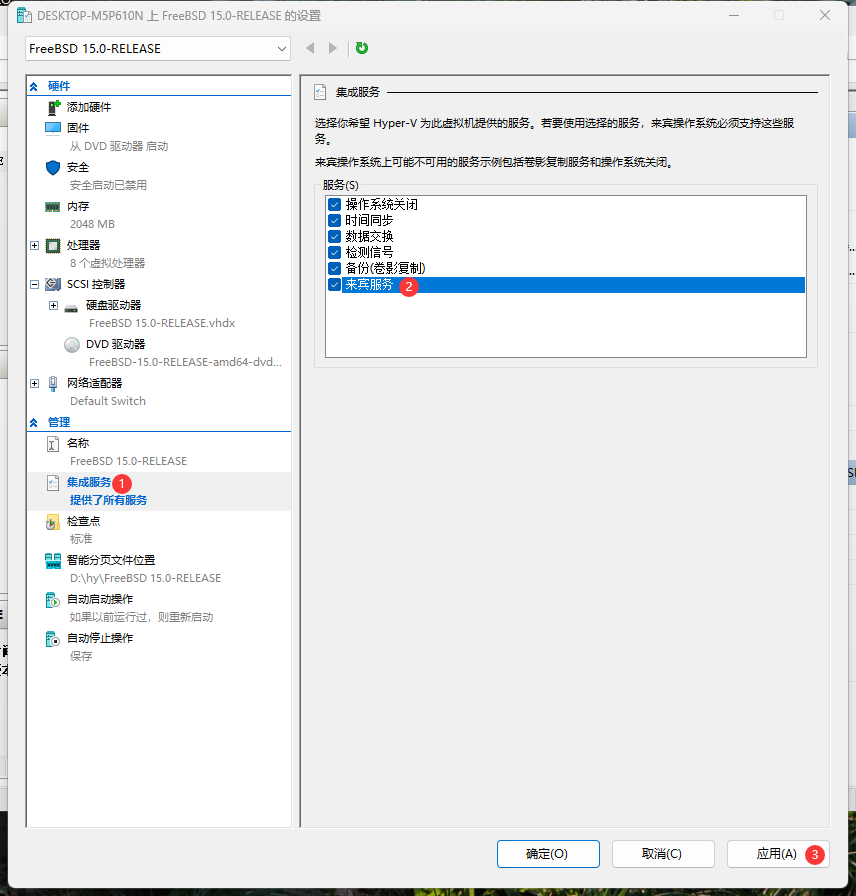Toggle 备份(卷影复制) checkbox
856x896 pixels.
[335, 269]
